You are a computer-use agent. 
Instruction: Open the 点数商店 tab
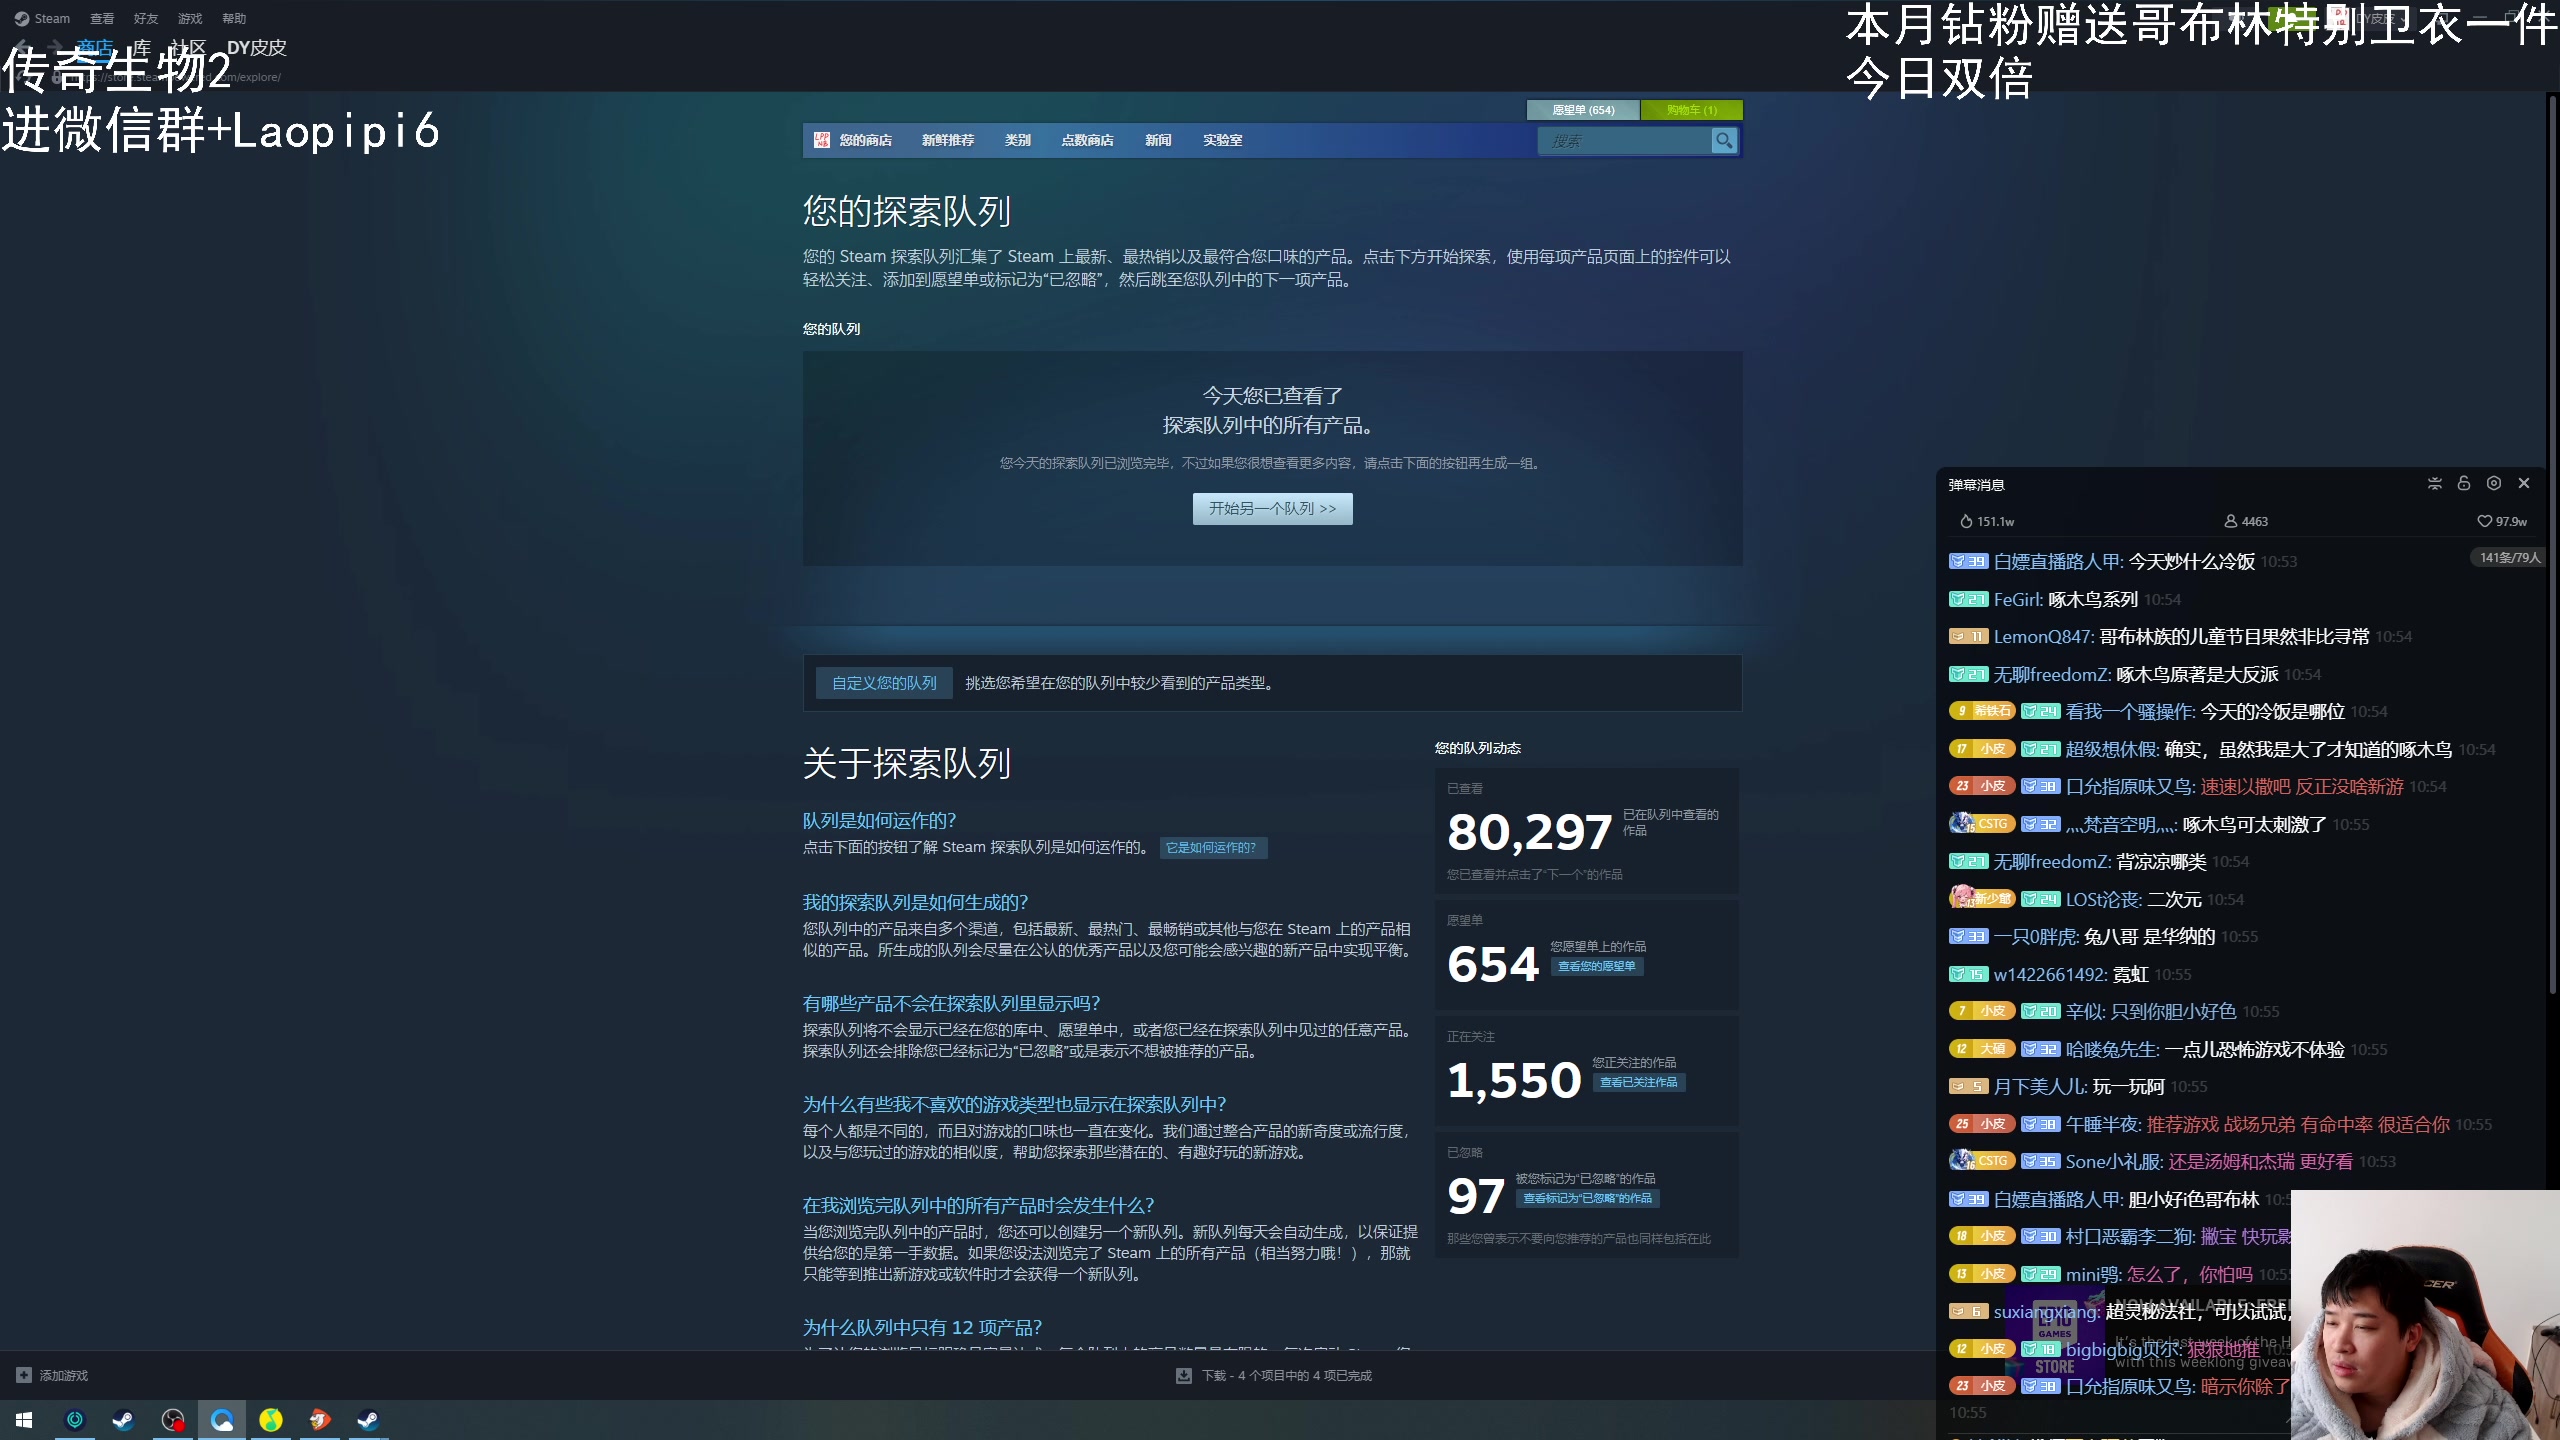[1088, 141]
